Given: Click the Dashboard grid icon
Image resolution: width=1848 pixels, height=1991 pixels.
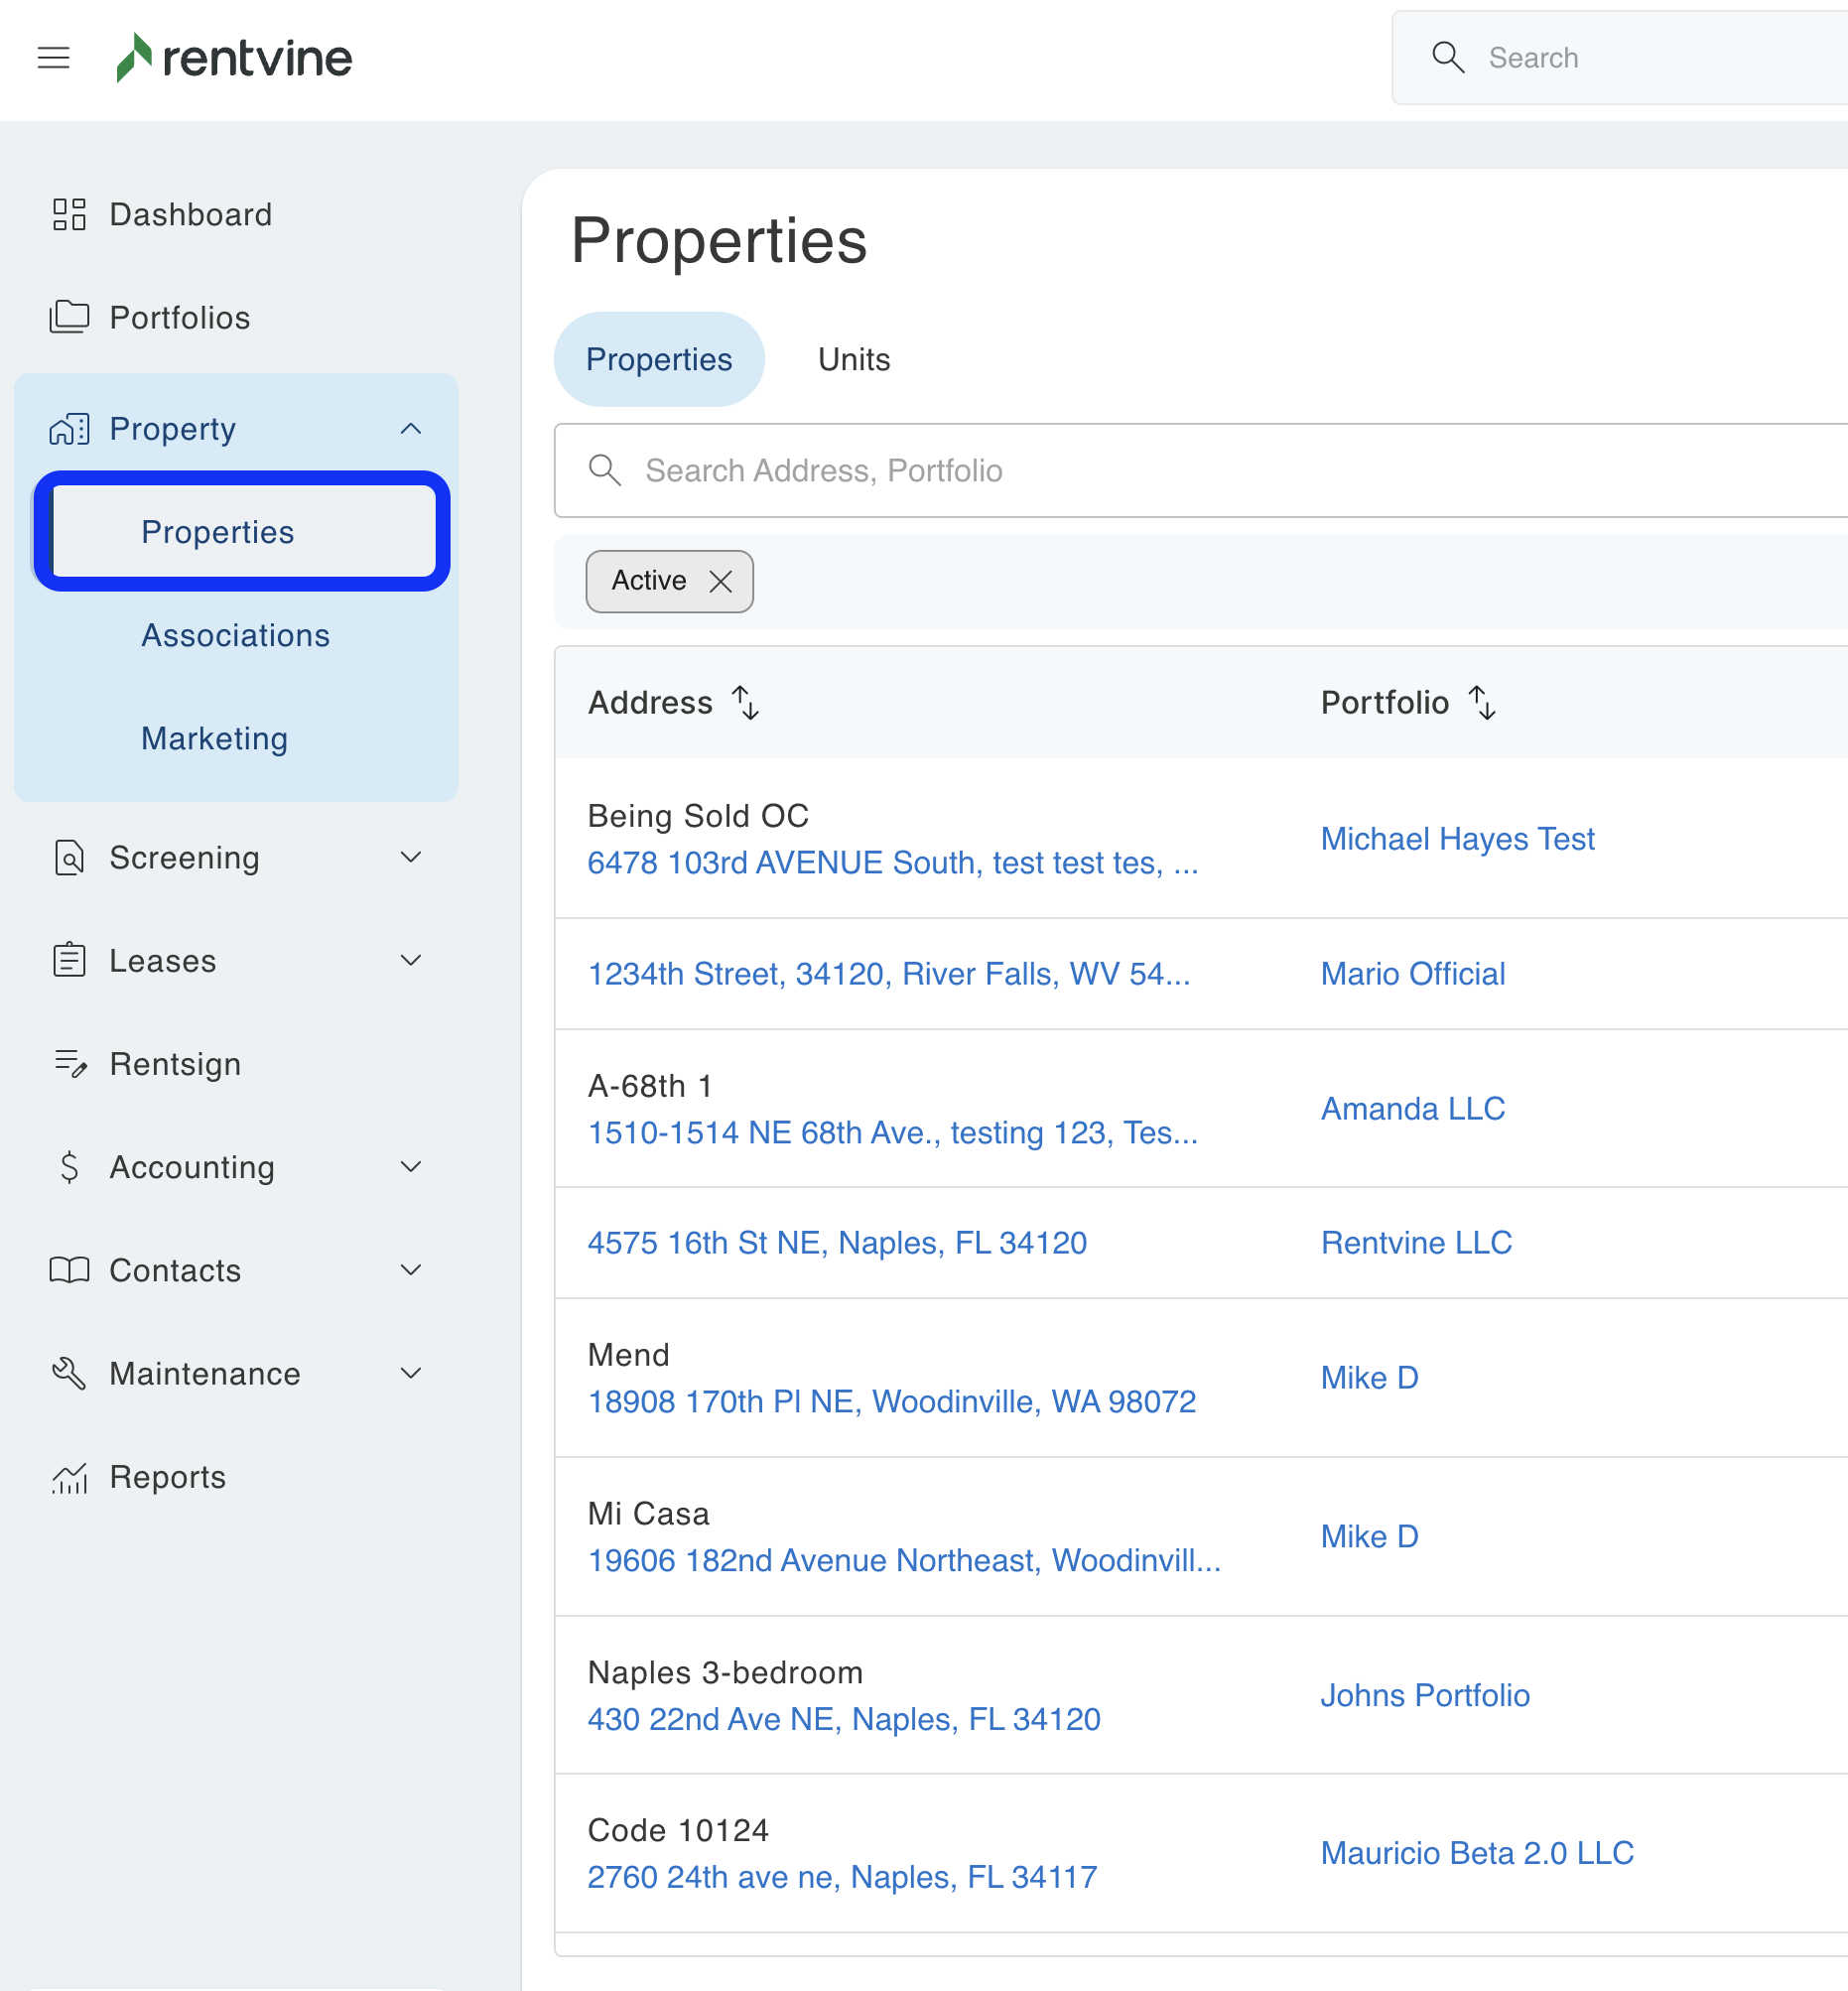Looking at the screenshot, I should click(x=69, y=214).
